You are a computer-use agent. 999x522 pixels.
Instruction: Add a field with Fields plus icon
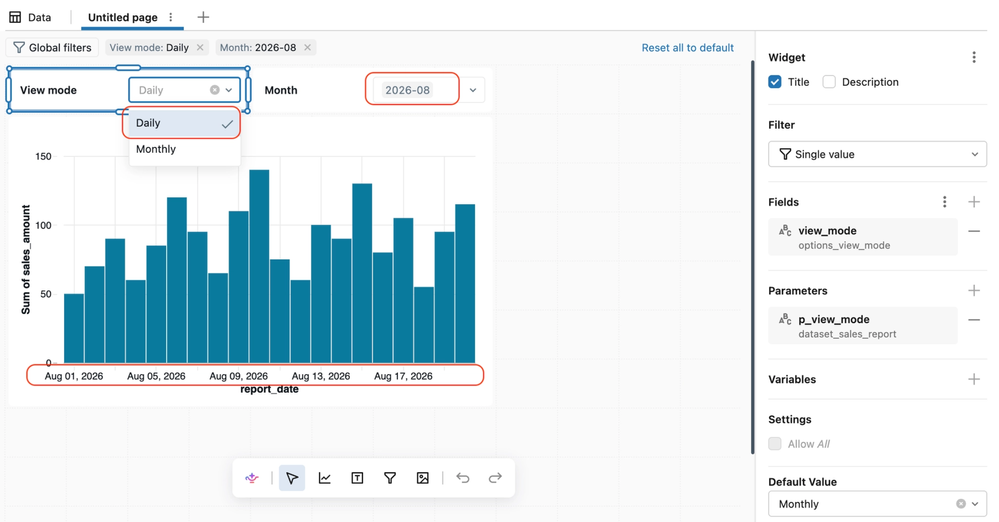click(x=974, y=202)
